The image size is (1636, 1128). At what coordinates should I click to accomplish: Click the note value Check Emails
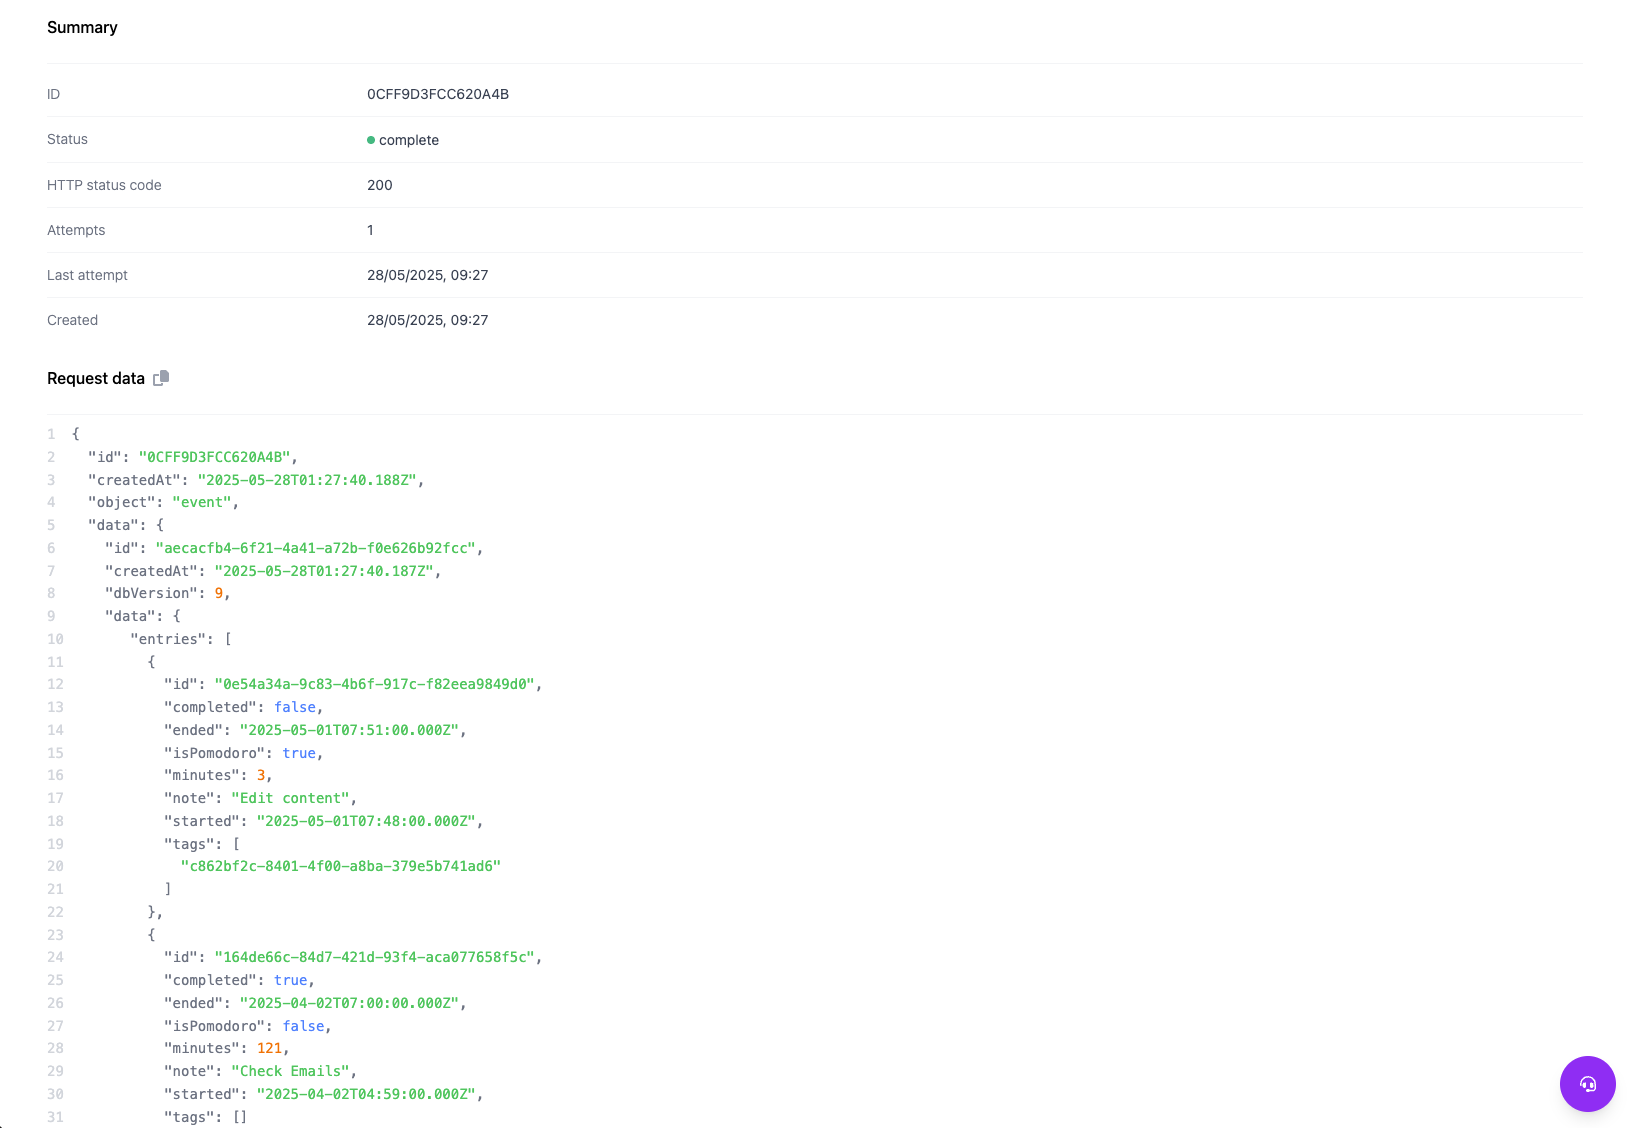click(x=291, y=1071)
